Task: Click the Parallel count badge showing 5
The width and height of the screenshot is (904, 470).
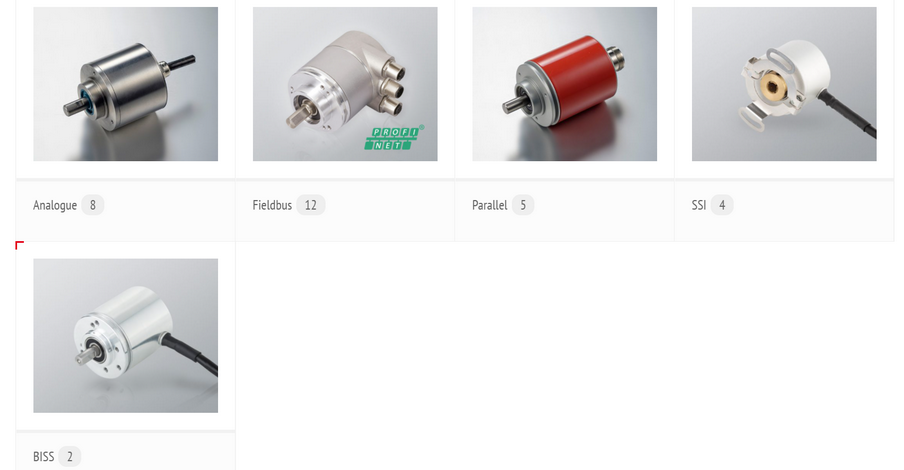Action: pyautogui.click(x=523, y=205)
